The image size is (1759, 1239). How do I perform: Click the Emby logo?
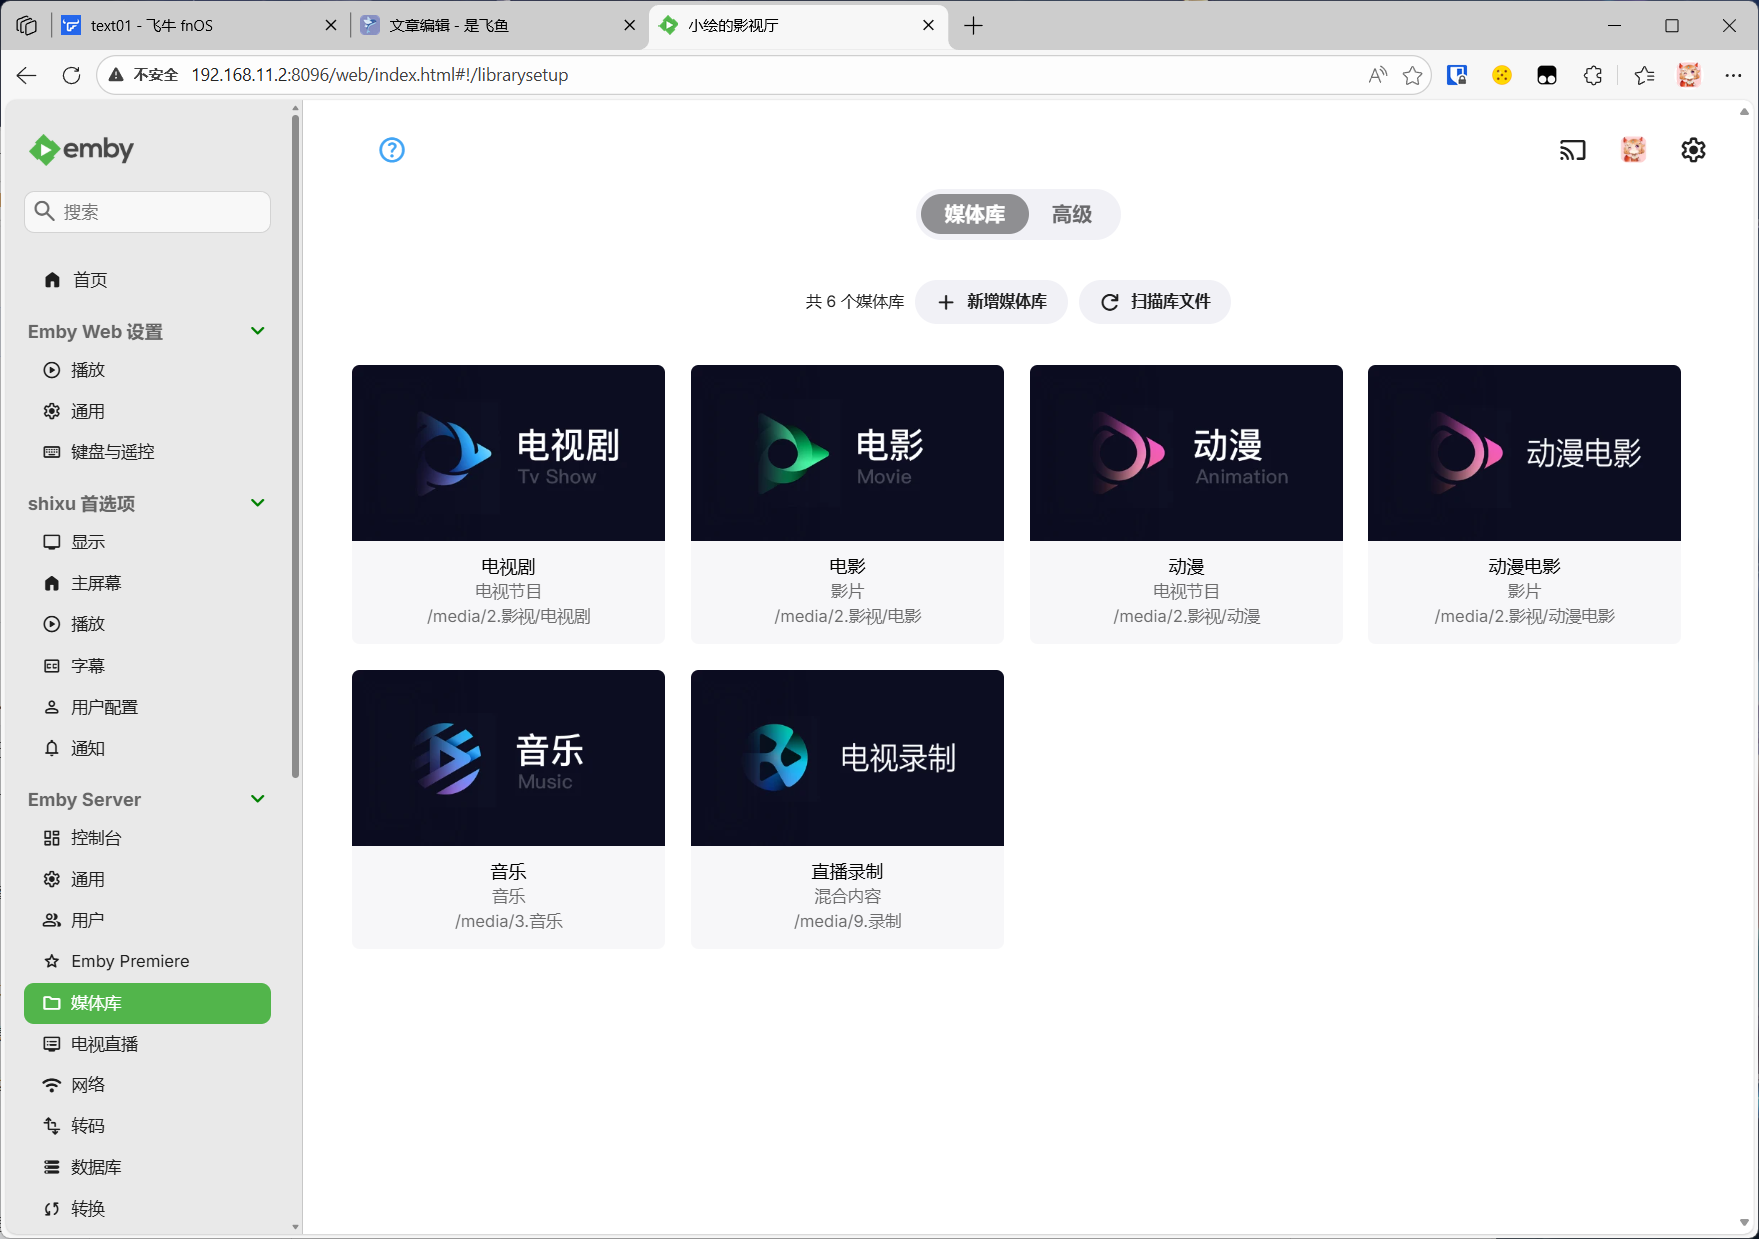82,150
